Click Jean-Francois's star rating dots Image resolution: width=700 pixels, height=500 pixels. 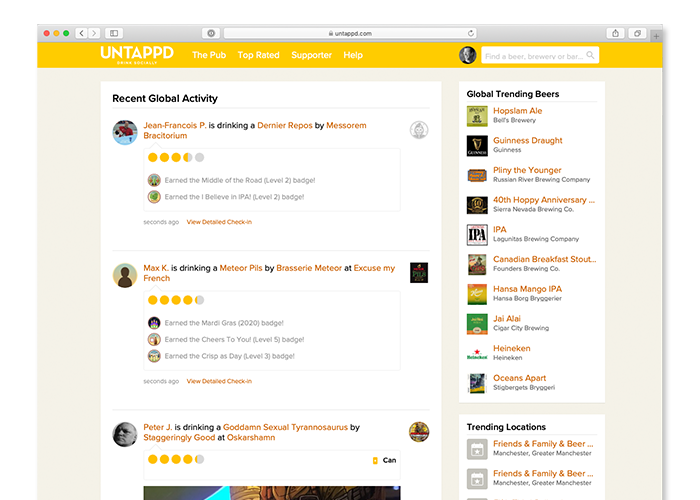pyautogui.click(x=176, y=157)
